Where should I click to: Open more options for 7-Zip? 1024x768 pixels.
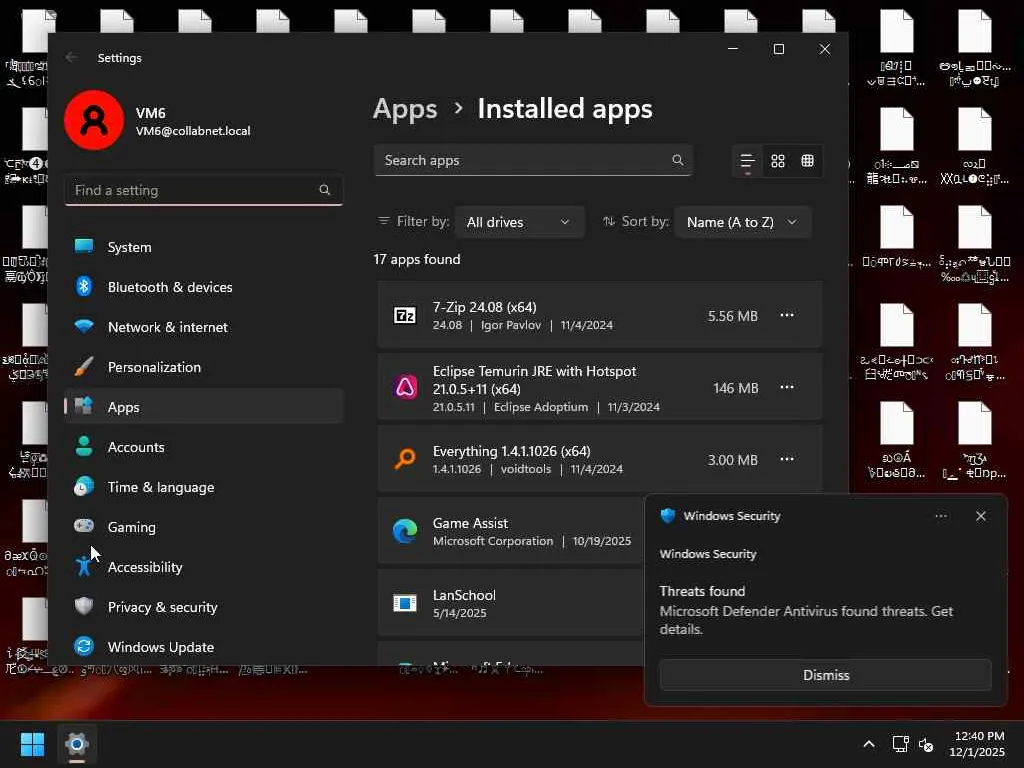pyautogui.click(x=787, y=315)
